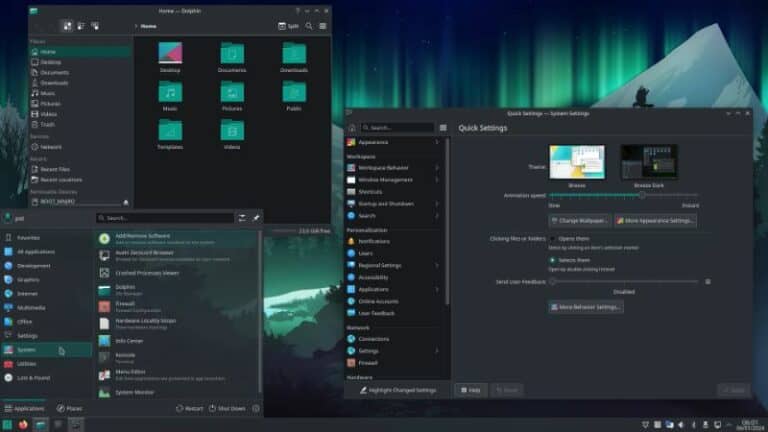Open Internet category in launcher
This screenshot has height=432, width=768.
47,294
